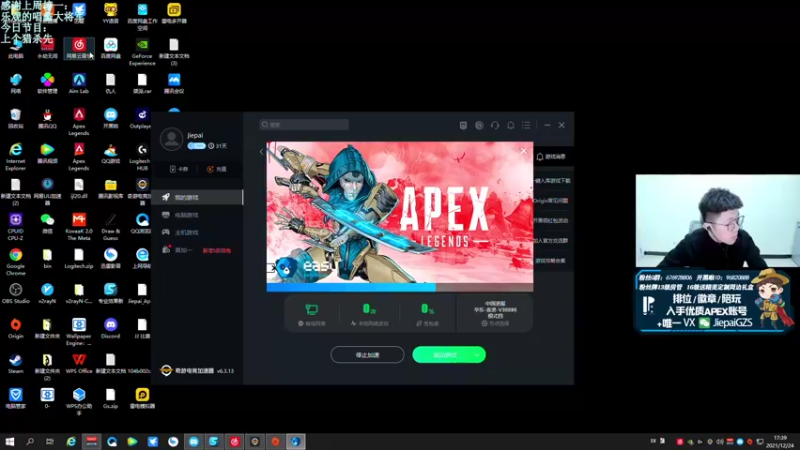Launch Wallpaper Engine from desktop
The width and height of the screenshot is (800, 450).
click(x=79, y=332)
